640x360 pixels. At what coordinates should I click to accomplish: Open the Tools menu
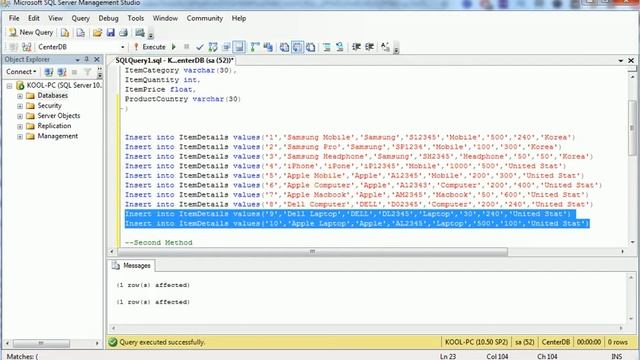pyautogui.click(x=136, y=18)
